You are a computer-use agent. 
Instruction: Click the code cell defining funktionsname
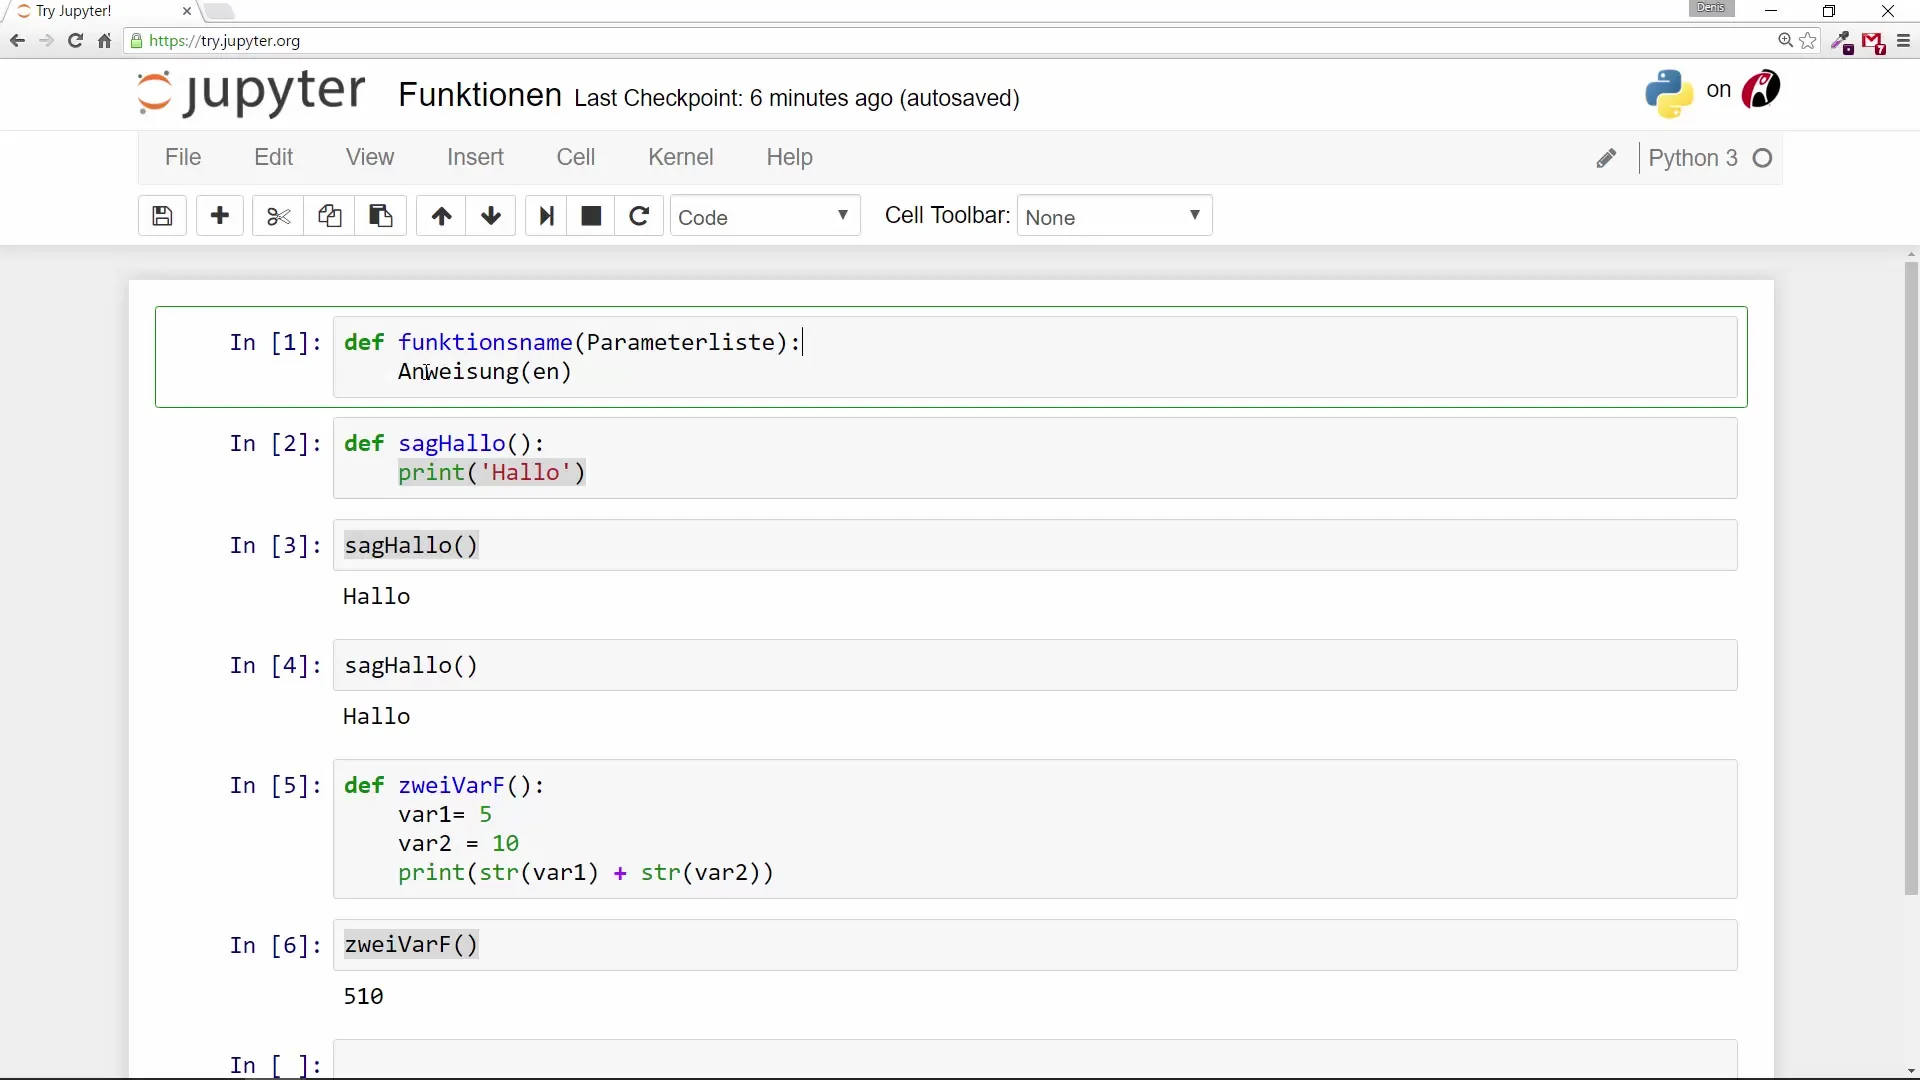(x=1035, y=357)
